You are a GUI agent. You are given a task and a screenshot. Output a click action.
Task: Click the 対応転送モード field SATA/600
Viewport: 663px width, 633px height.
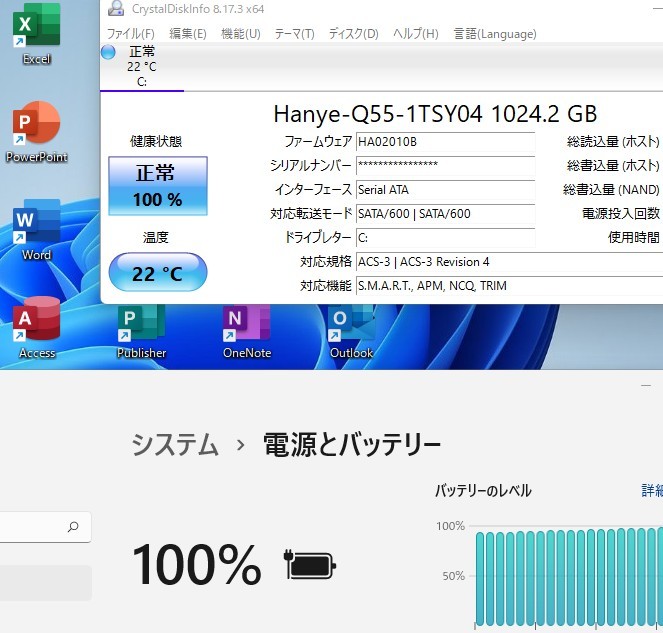coord(446,214)
